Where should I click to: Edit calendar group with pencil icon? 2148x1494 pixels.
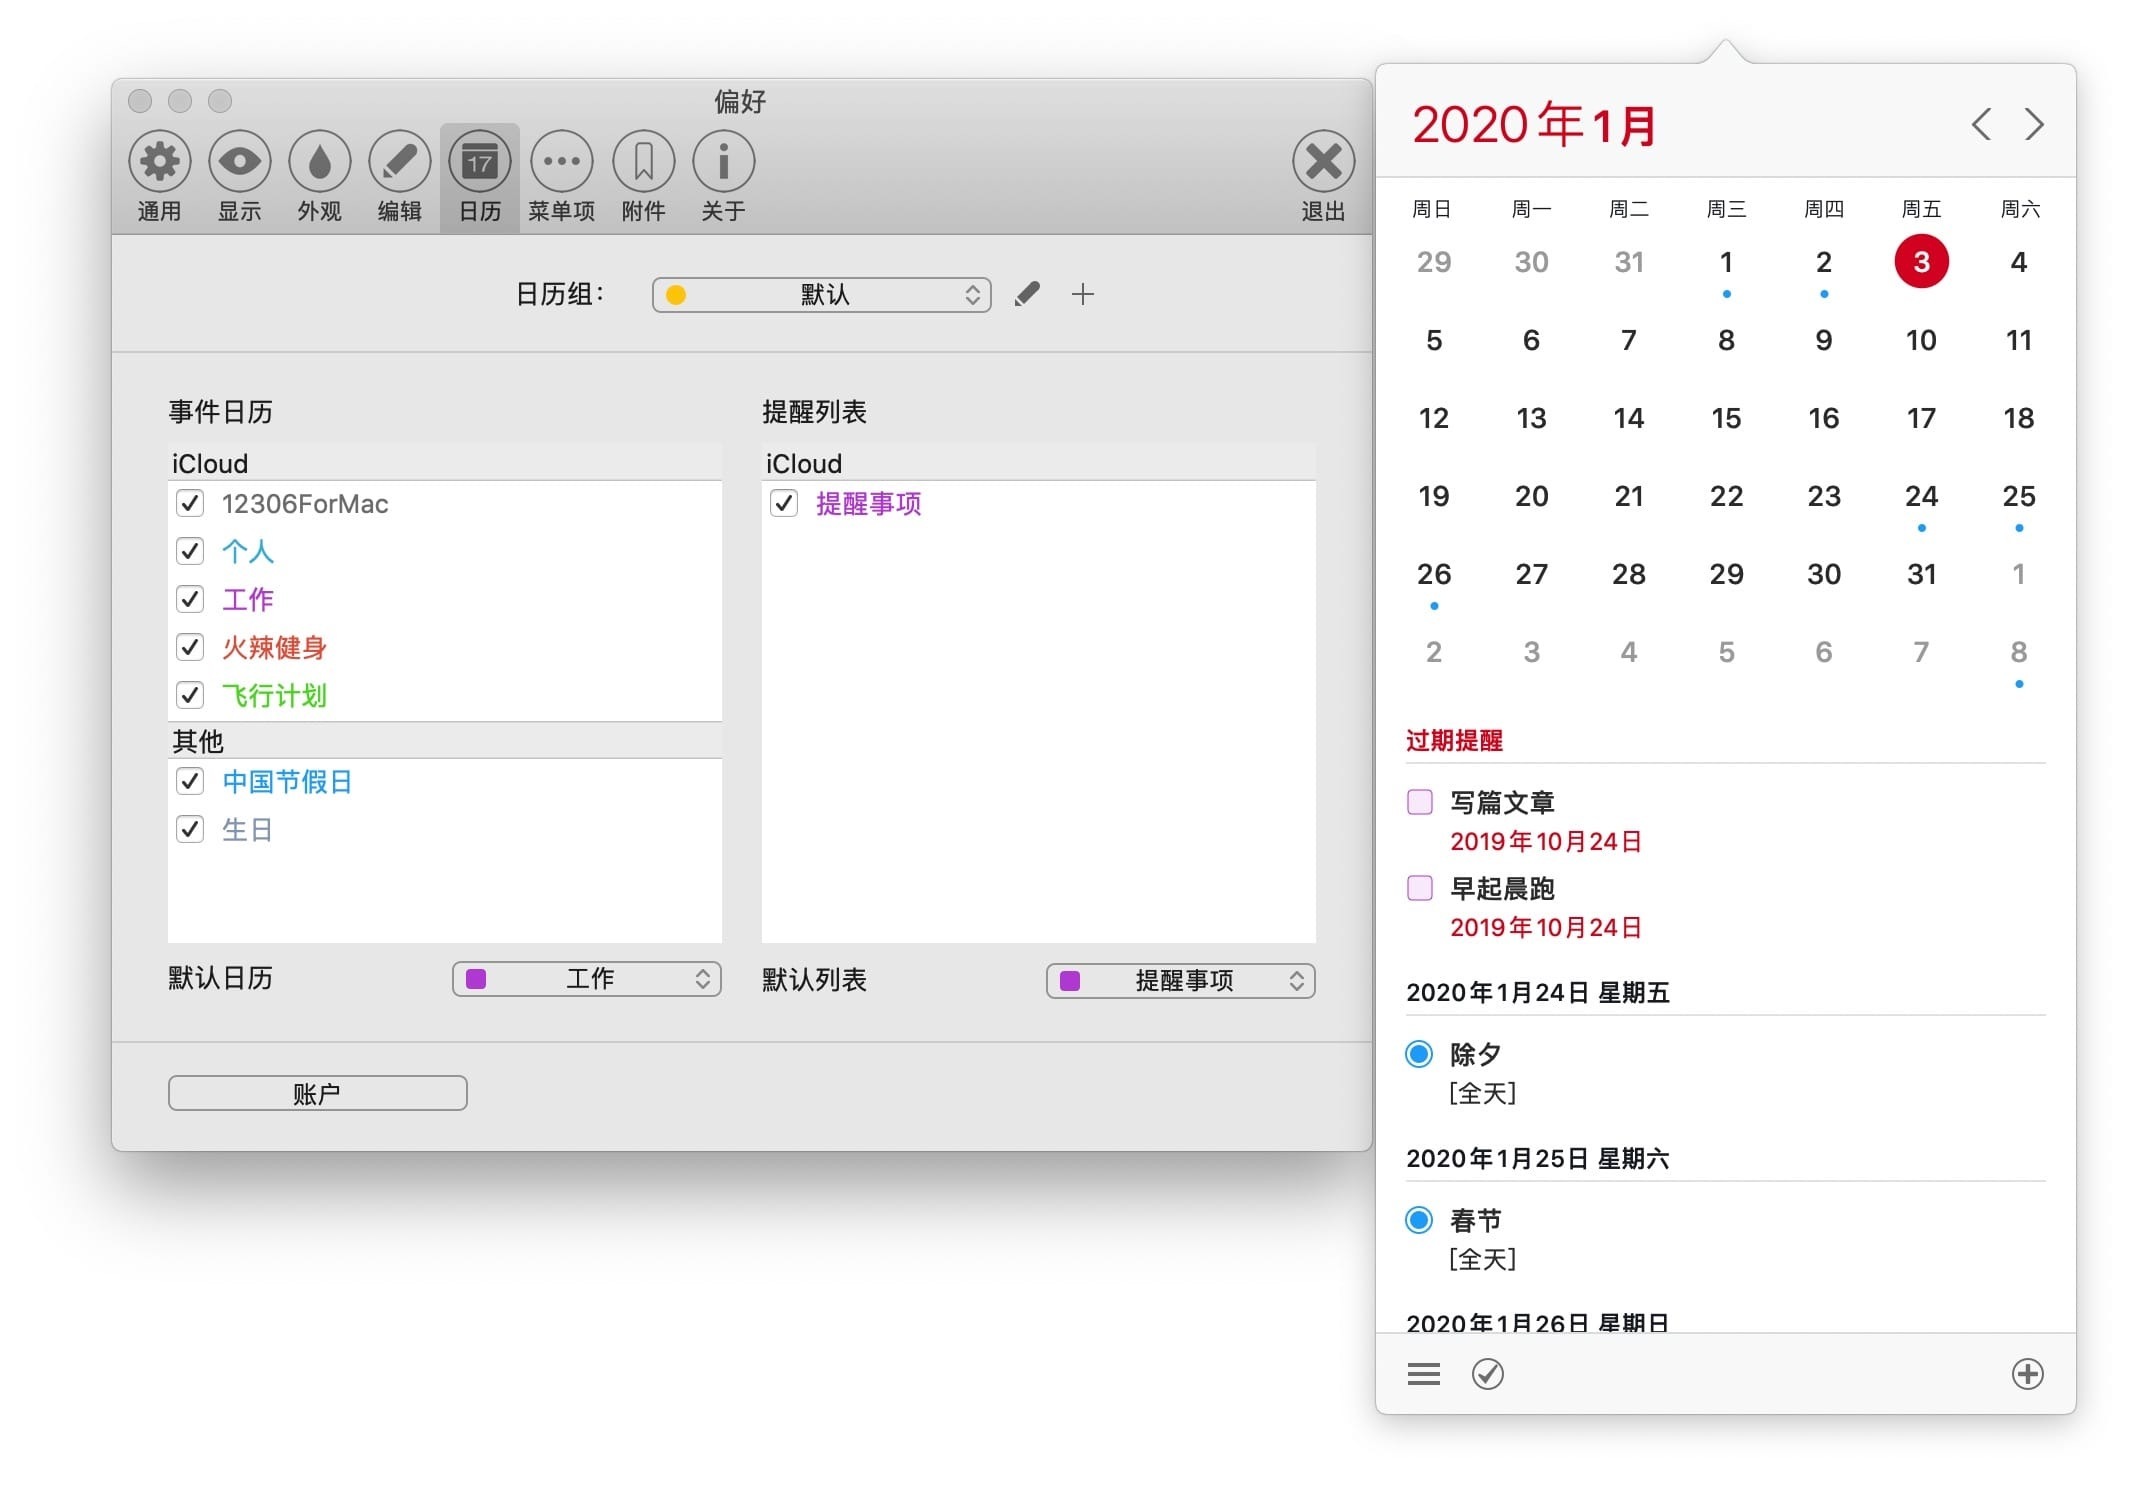1027,294
